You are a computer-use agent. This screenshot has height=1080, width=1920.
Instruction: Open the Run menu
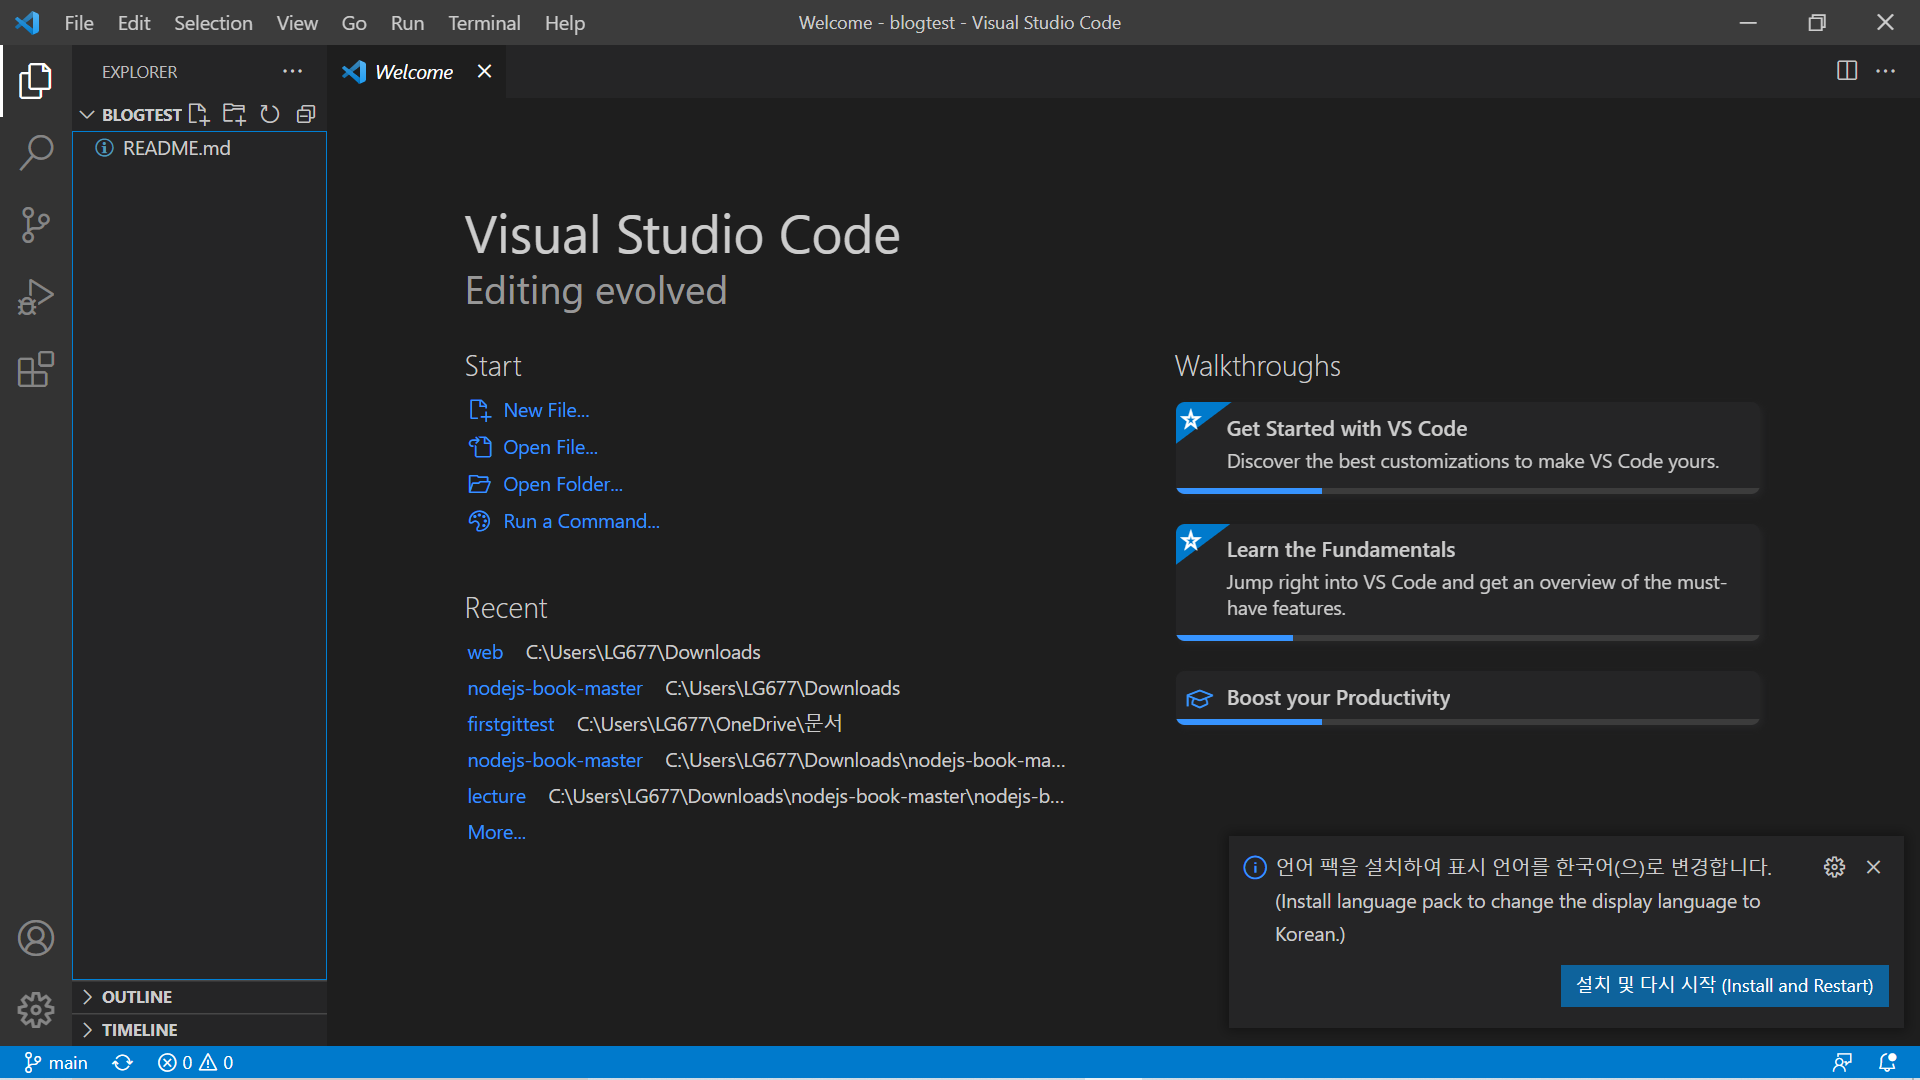click(407, 22)
